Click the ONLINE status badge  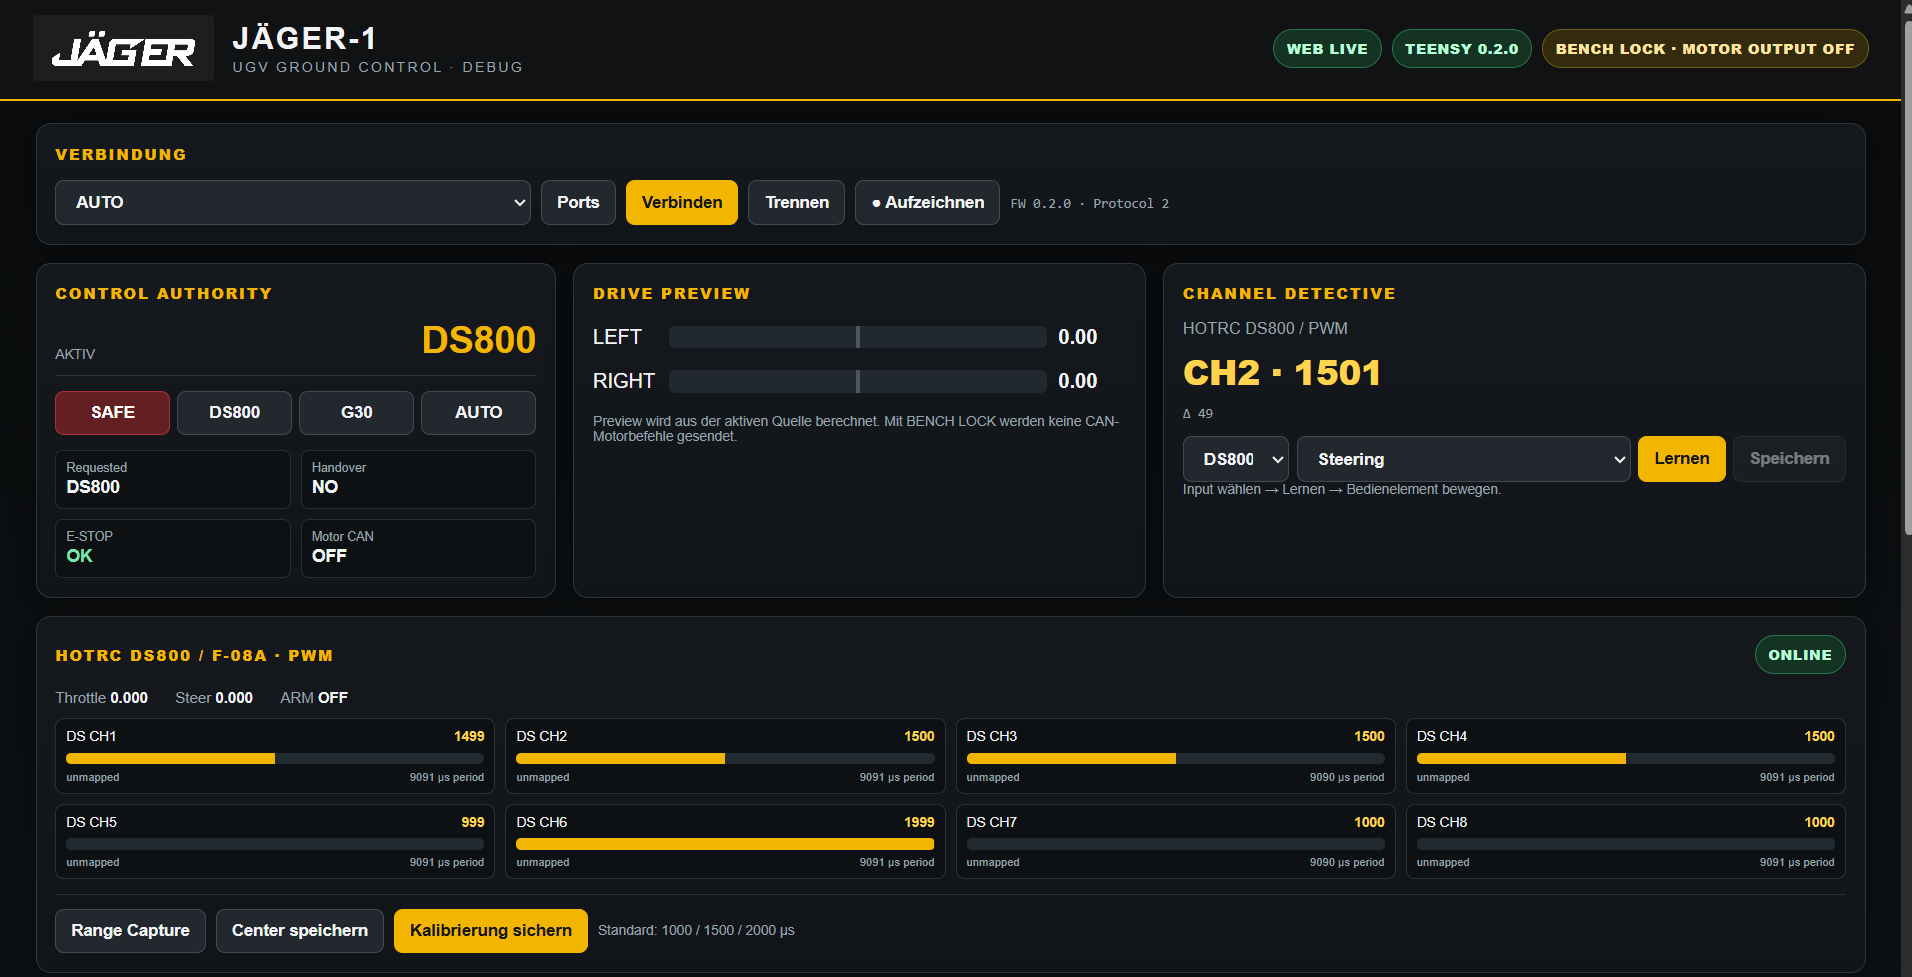click(1800, 655)
